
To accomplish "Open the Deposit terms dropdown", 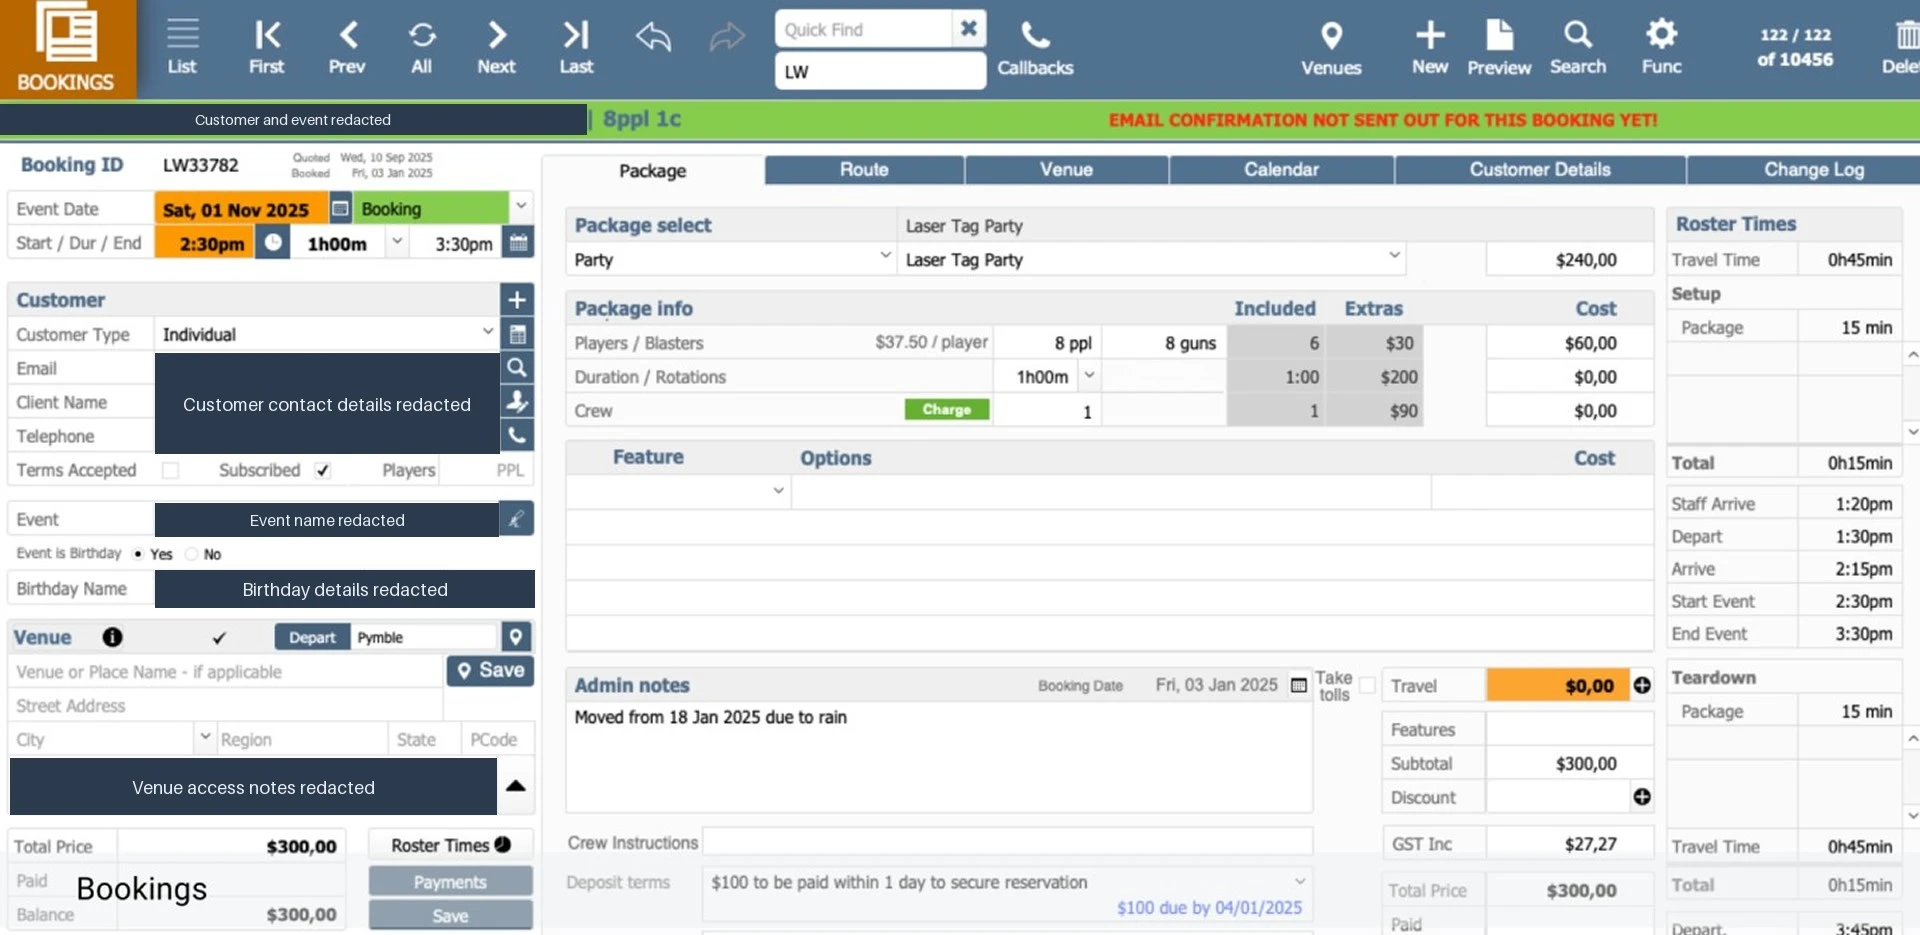I will pos(1299,881).
